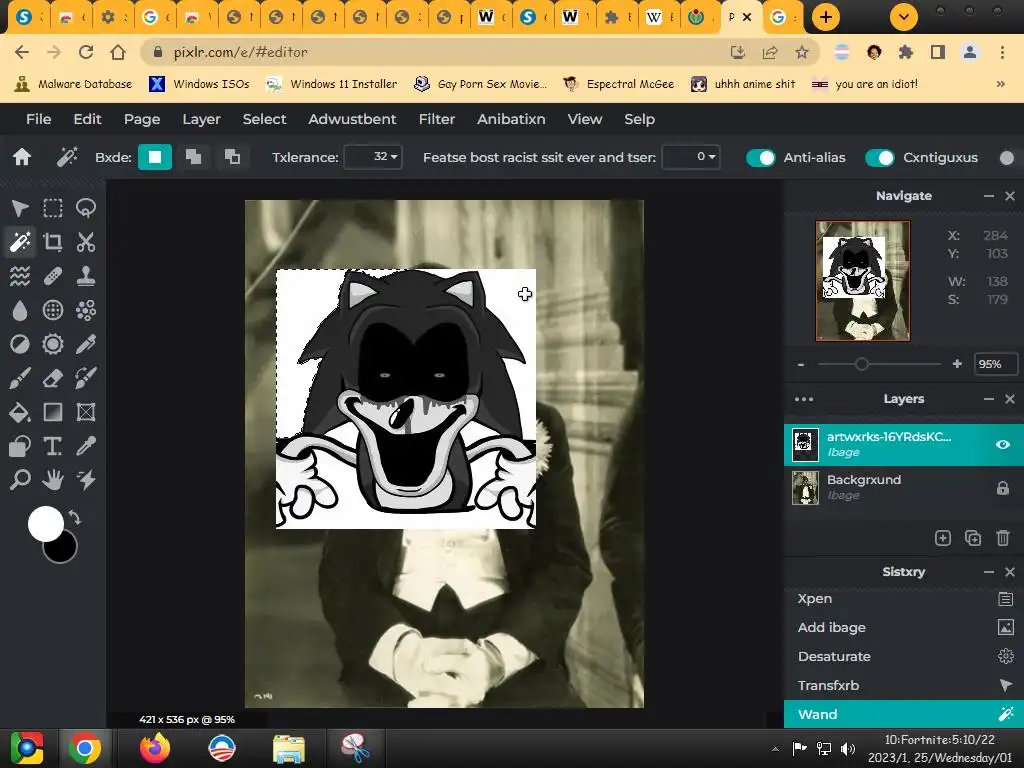Open the yellow tab list chevron
1024x768 pixels.
pos(904,17)
